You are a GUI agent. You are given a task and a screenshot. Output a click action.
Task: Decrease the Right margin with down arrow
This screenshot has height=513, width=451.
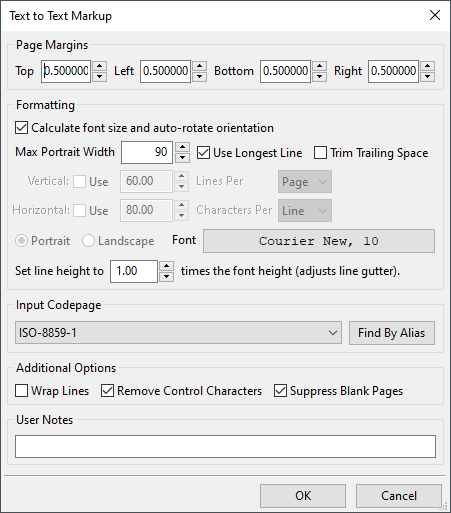click(x=428, y=77)
